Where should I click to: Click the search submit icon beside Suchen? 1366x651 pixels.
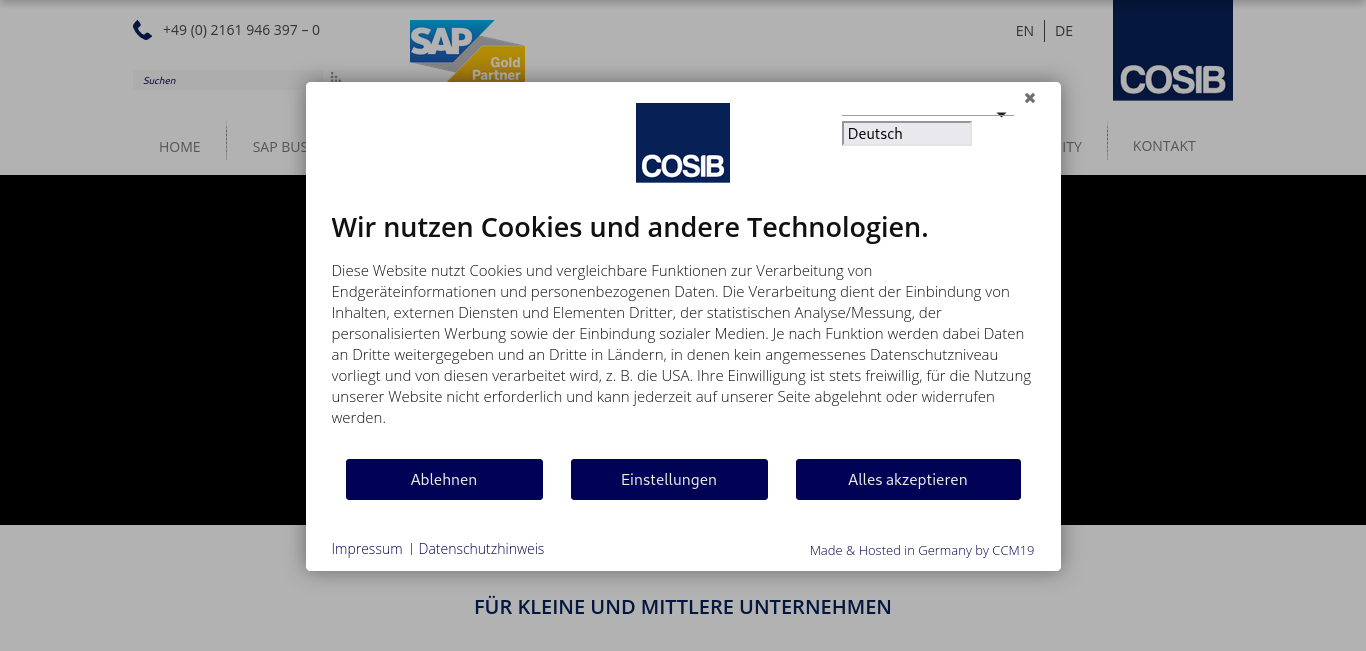pyautogui.click(x=336, y=79)
